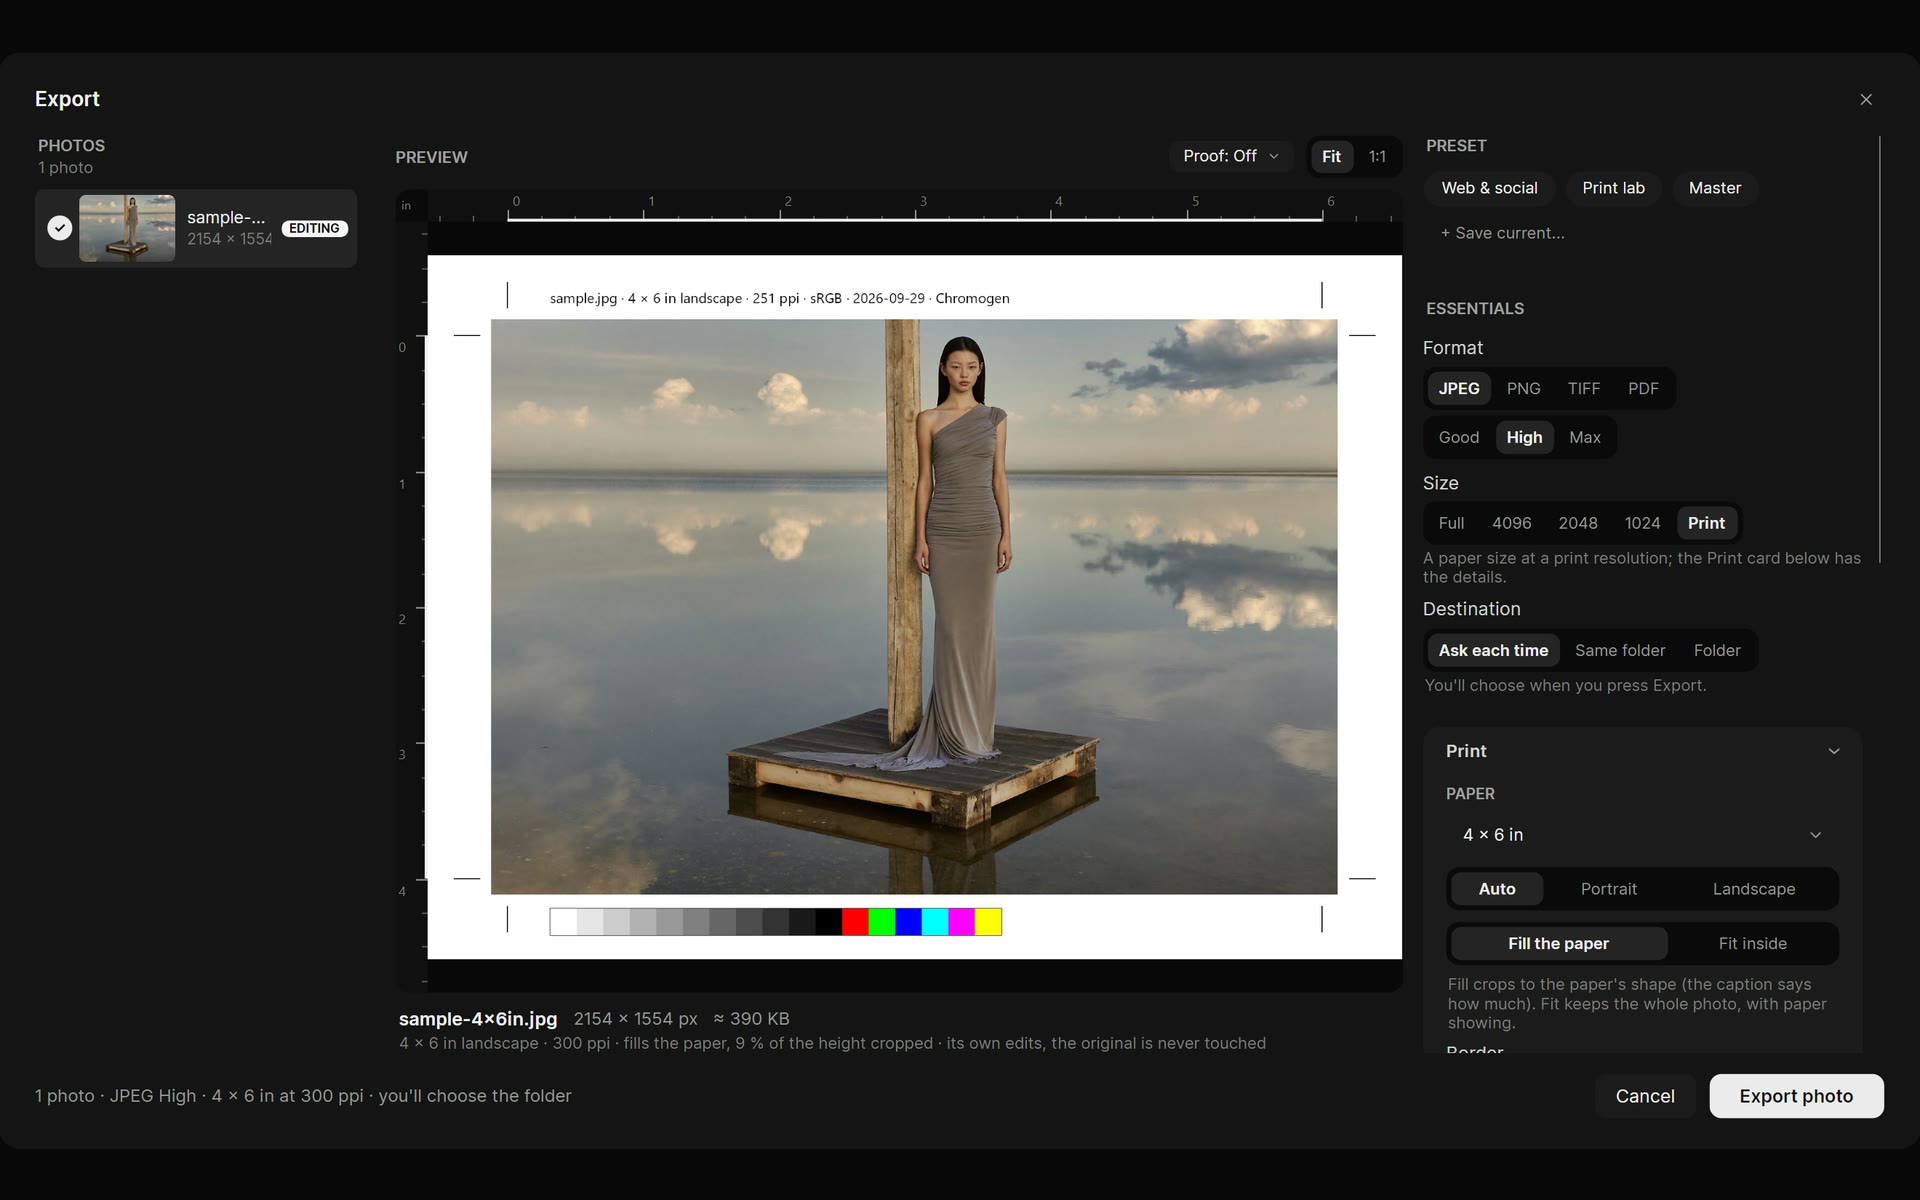Set orientation to Portrait
This screenshot has width=1920, height=1200.
(1608, 889)
